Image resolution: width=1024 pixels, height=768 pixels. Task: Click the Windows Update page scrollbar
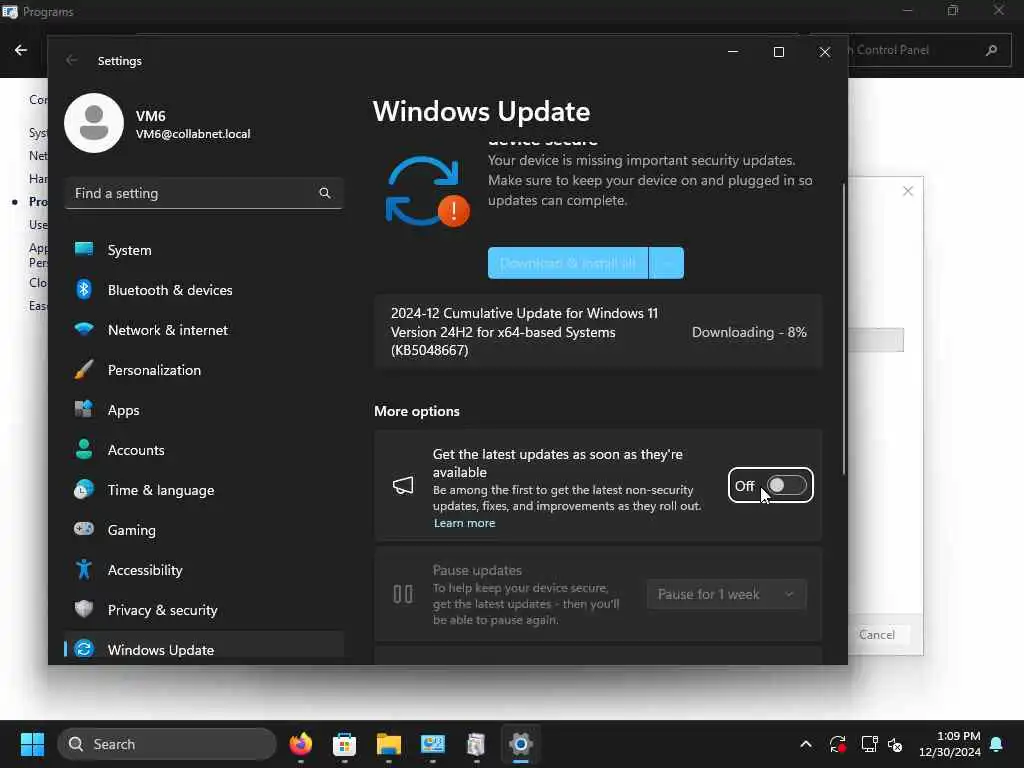coord(844,328)
